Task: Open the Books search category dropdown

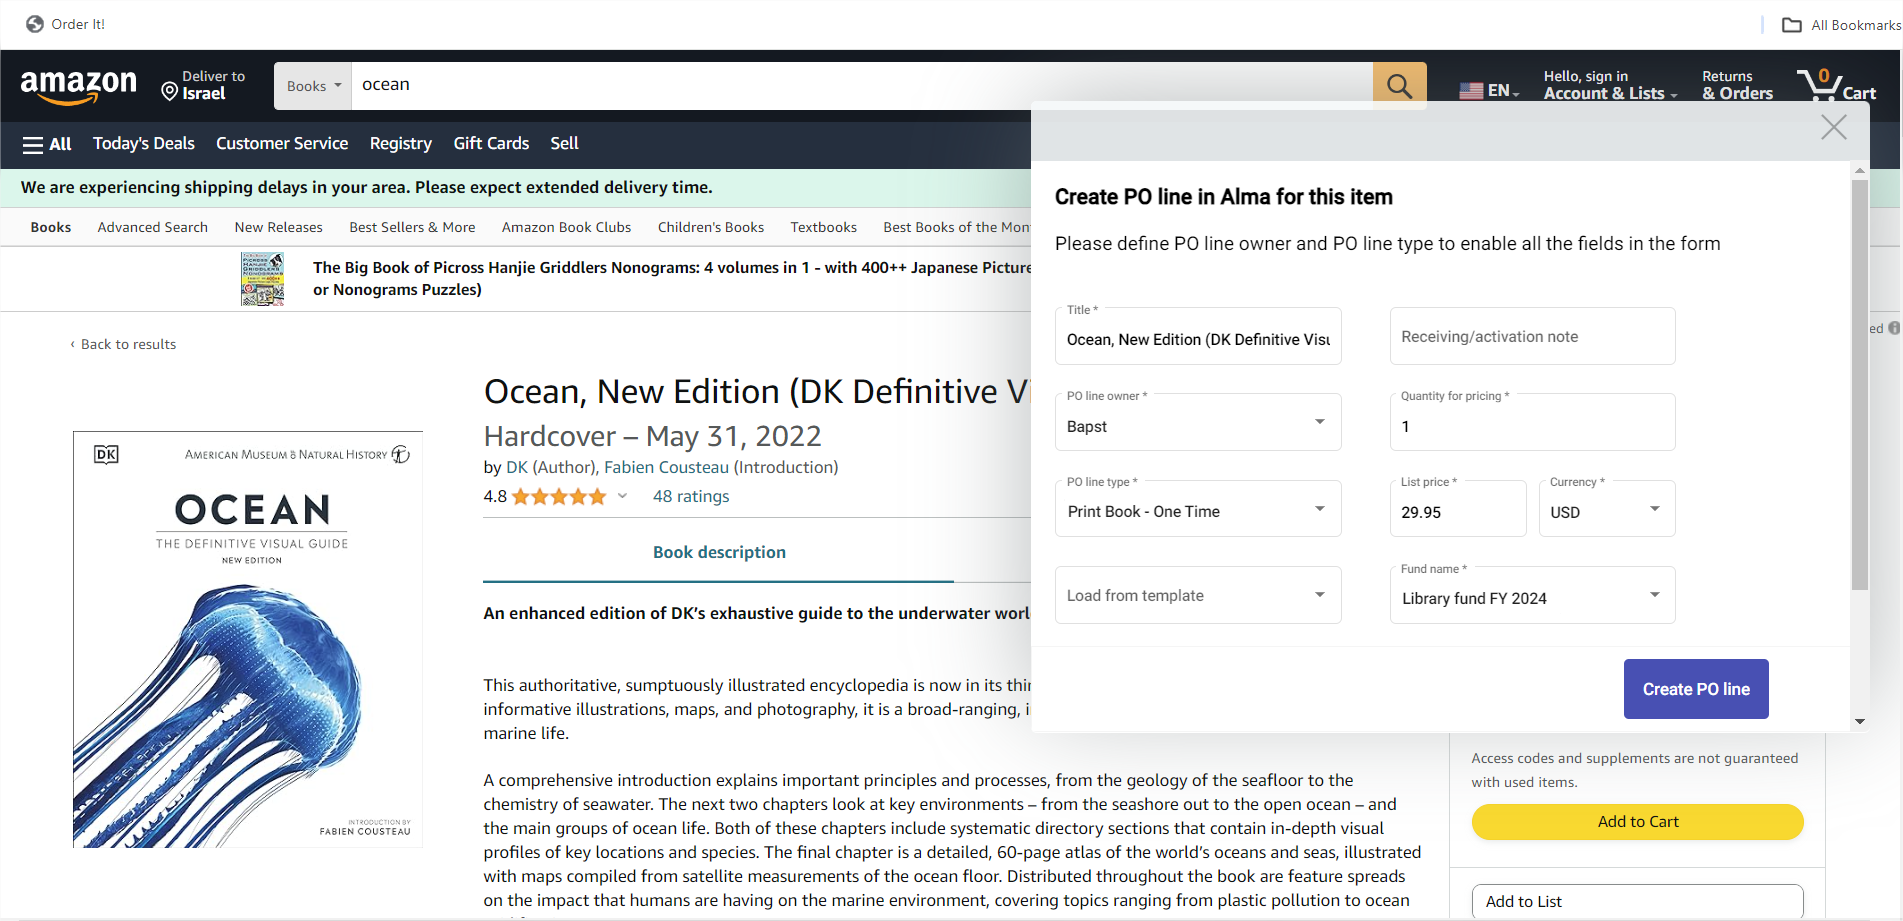Action: pos(313,86)
